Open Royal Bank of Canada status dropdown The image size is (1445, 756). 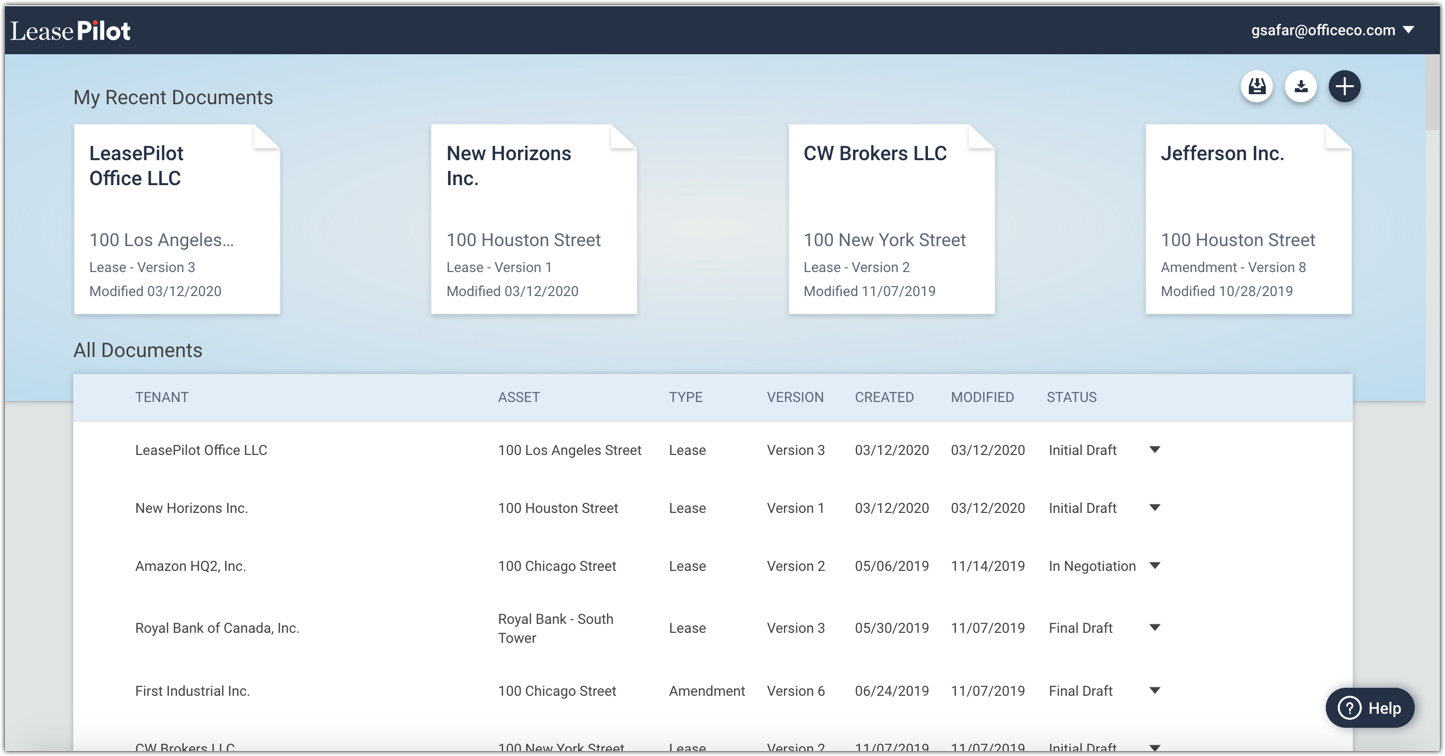(1154, 628)
